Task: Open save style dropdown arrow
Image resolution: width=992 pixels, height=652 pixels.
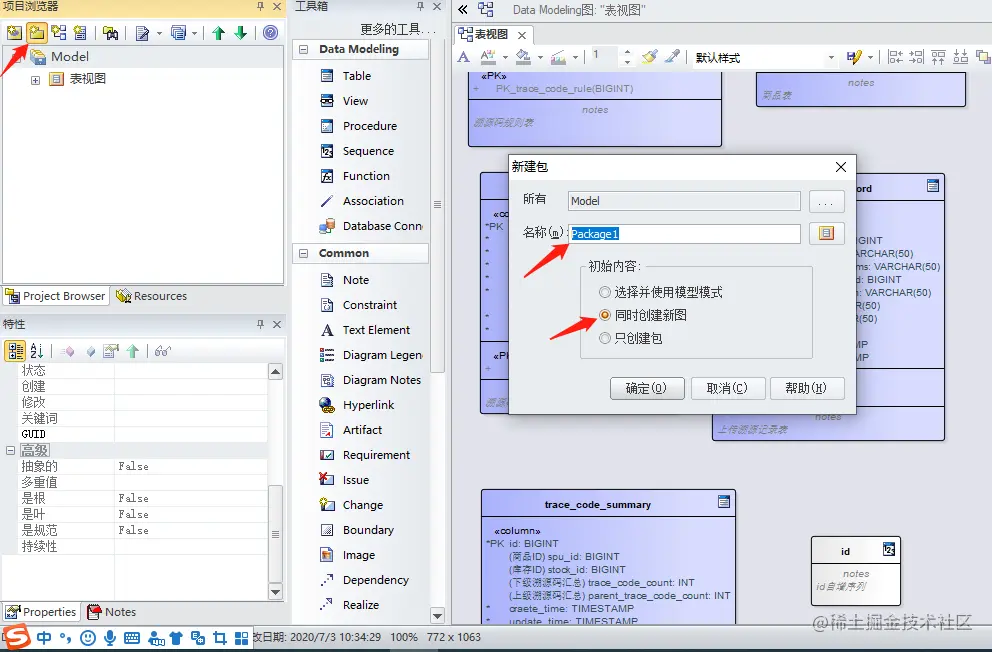Action: pyautogui.click(x=871, y=58)
